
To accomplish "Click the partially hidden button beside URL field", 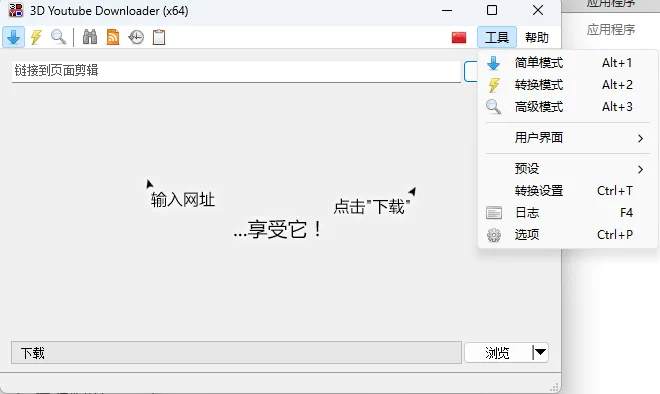I will coord(471,71).
